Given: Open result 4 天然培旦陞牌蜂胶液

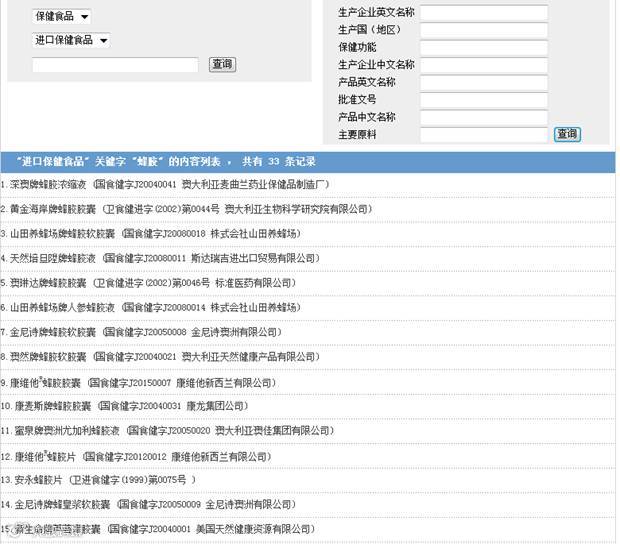Looking at the screenshot, I should pyautogui.click(x=160, y=258).
